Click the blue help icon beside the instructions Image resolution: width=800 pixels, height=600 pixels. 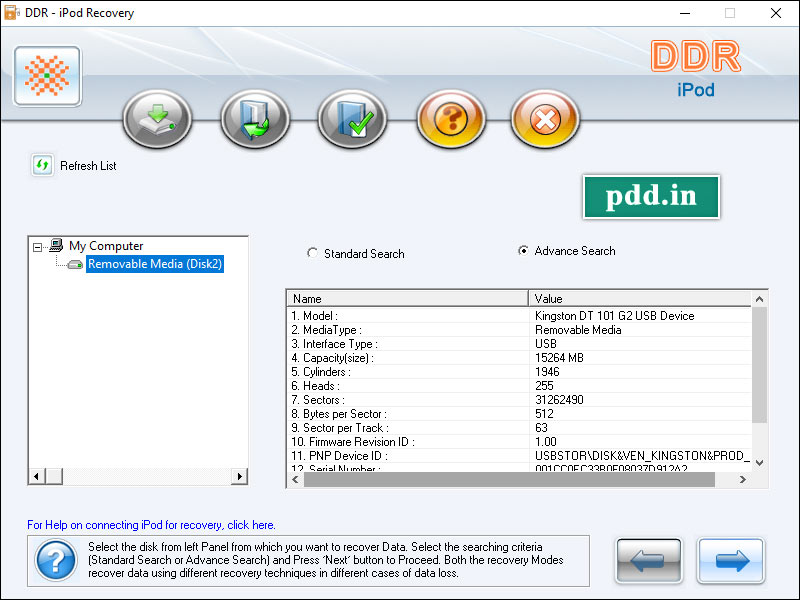pos(55,561)
